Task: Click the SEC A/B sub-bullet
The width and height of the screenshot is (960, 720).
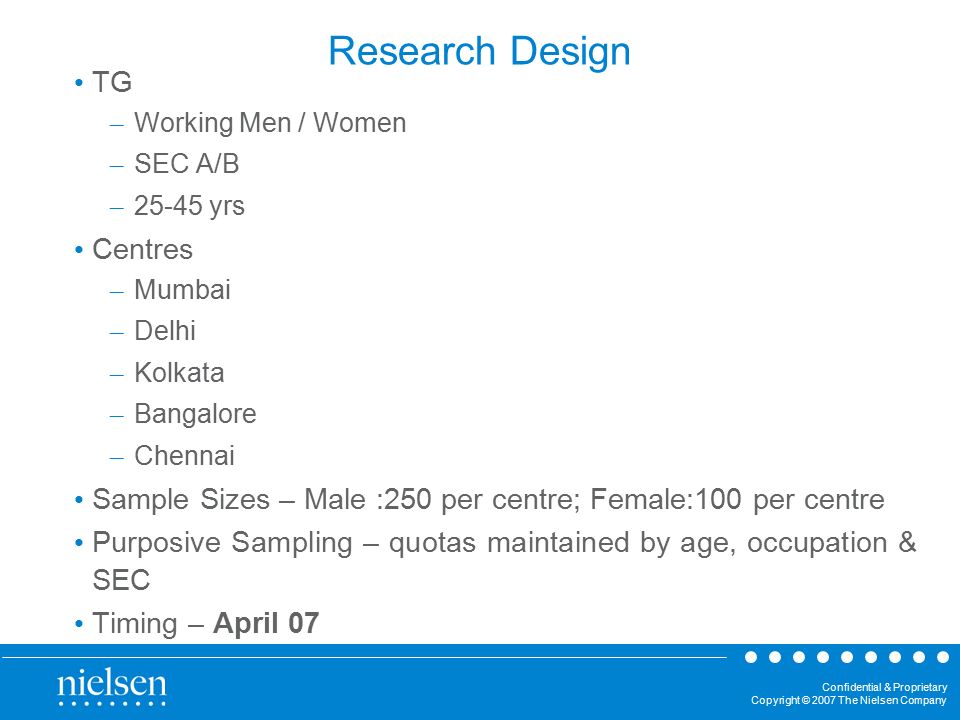Action: click(186, 163)
